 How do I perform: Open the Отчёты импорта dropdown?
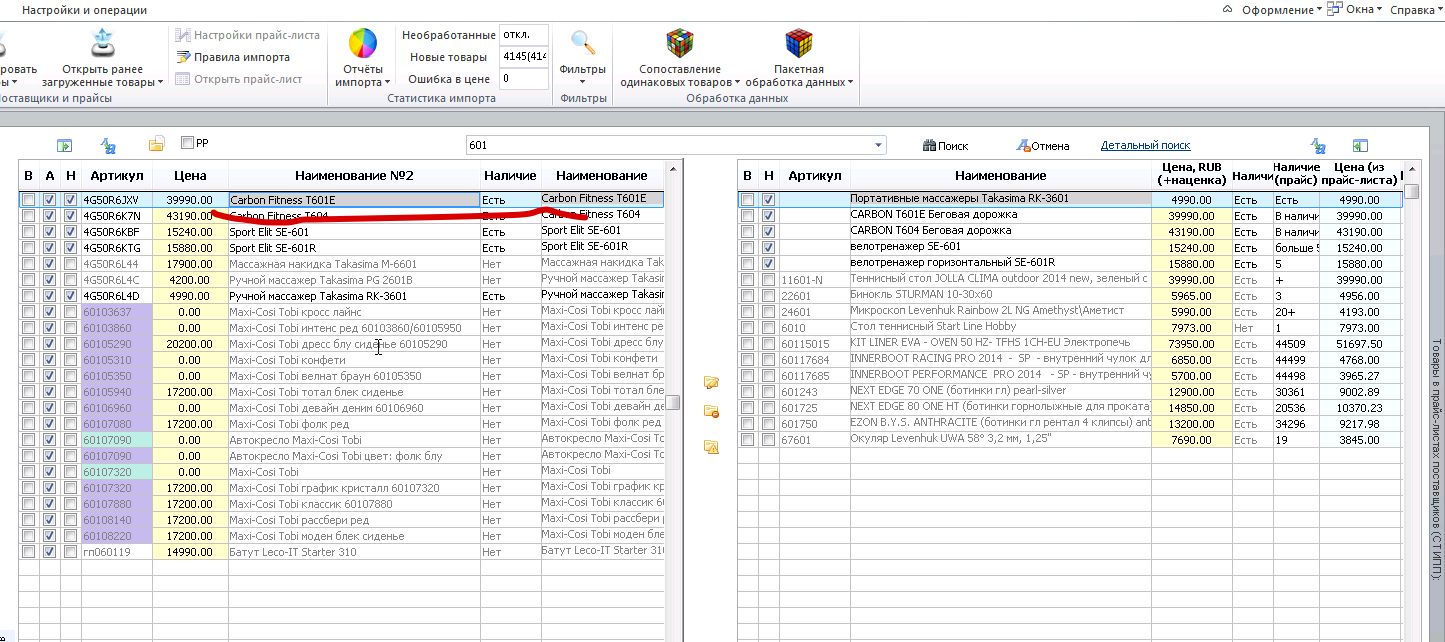[363, 76]
